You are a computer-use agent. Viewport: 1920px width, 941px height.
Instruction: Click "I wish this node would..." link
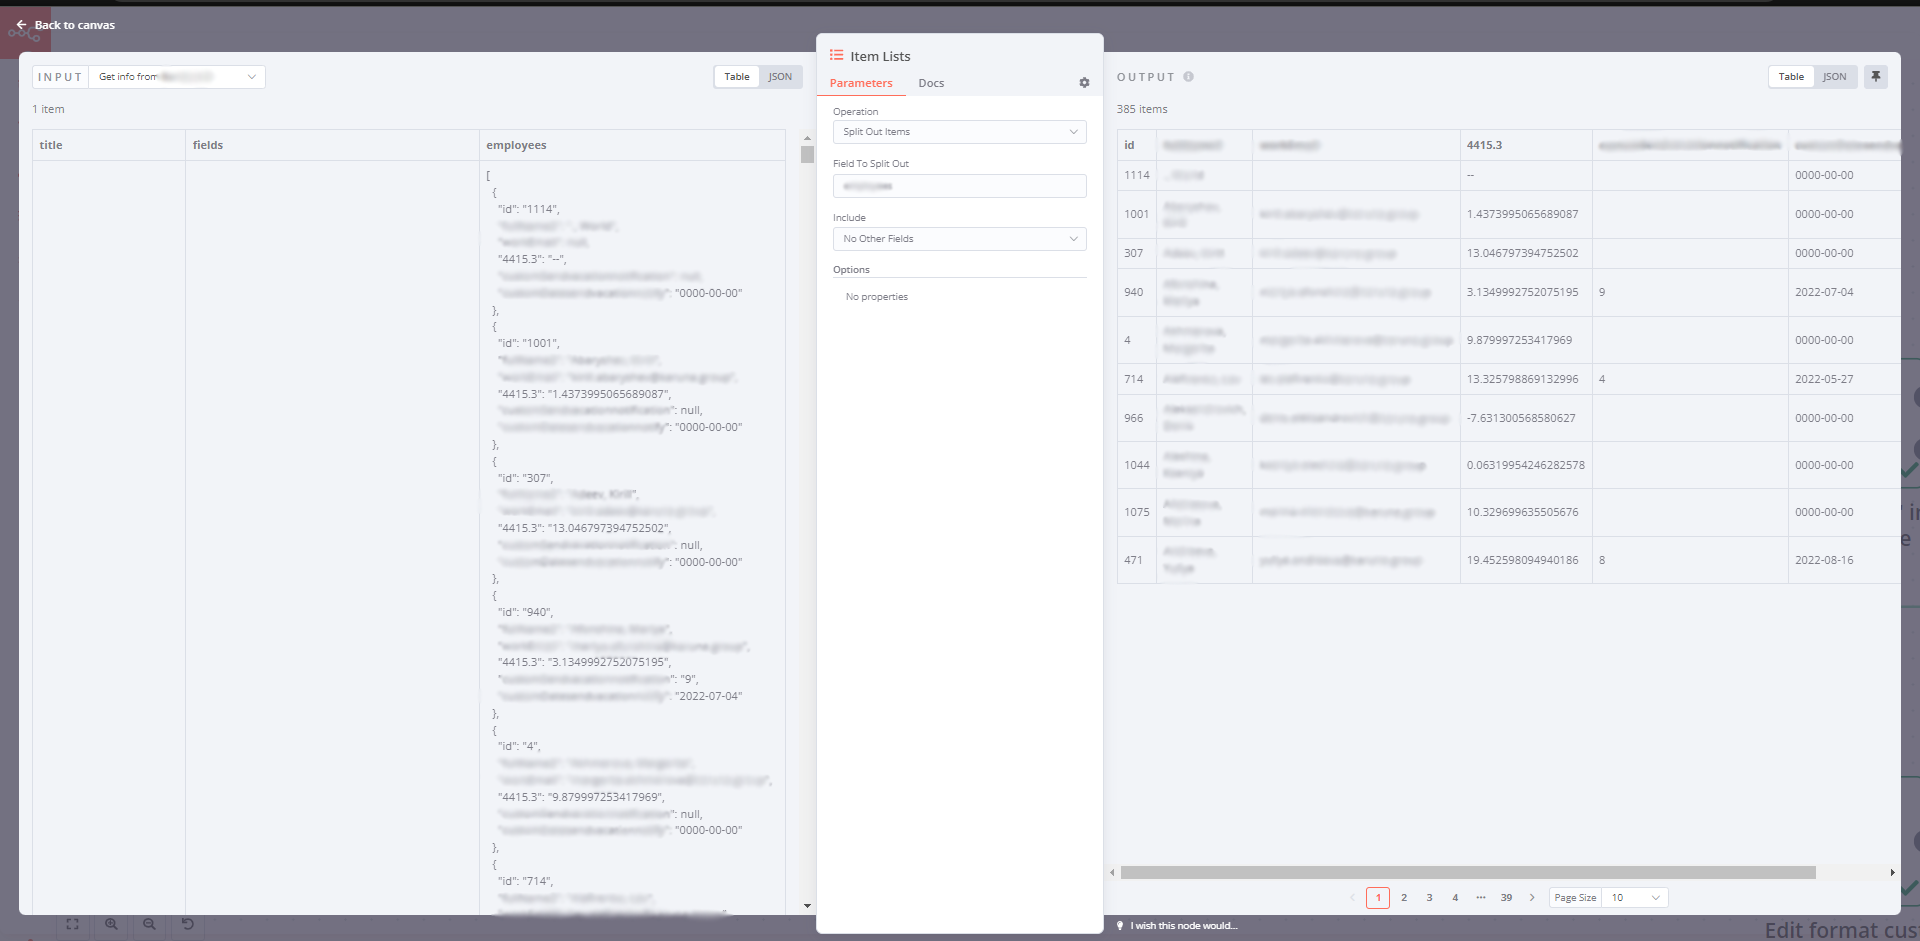tap(1184, 926)
